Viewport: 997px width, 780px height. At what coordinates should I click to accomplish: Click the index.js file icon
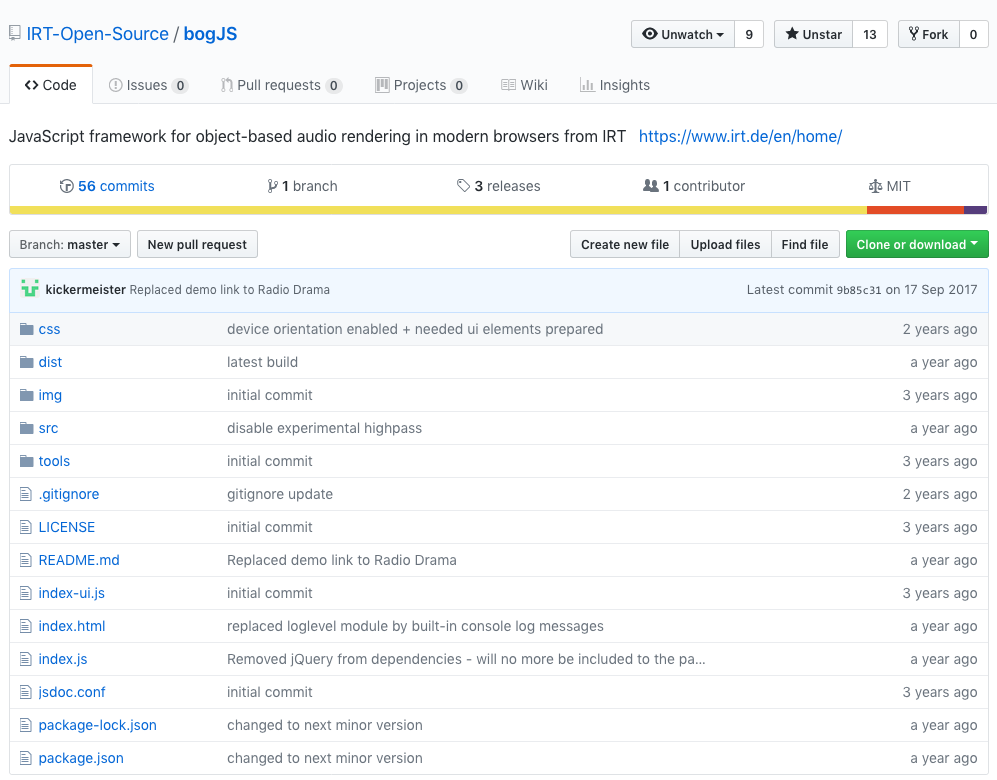(25, 659)
